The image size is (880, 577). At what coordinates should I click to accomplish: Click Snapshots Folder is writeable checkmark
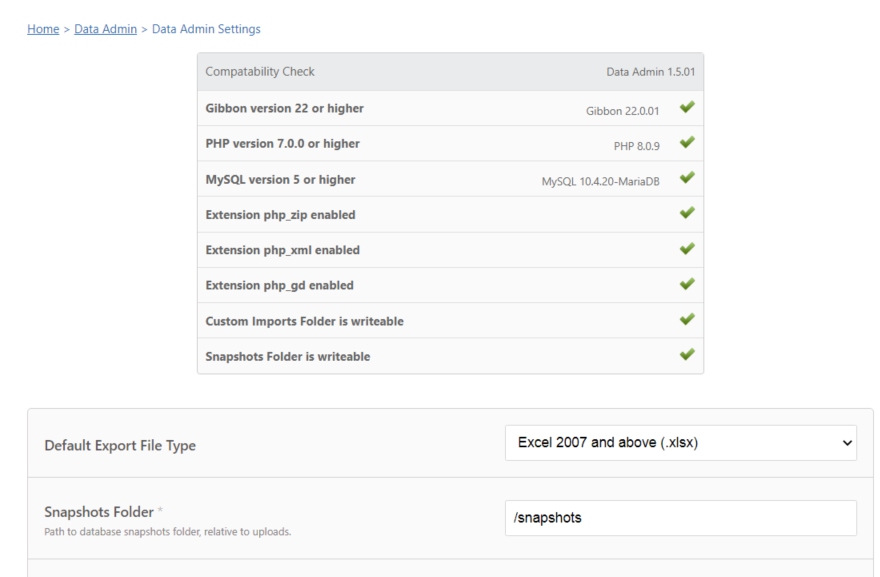[x=687, y=354]
